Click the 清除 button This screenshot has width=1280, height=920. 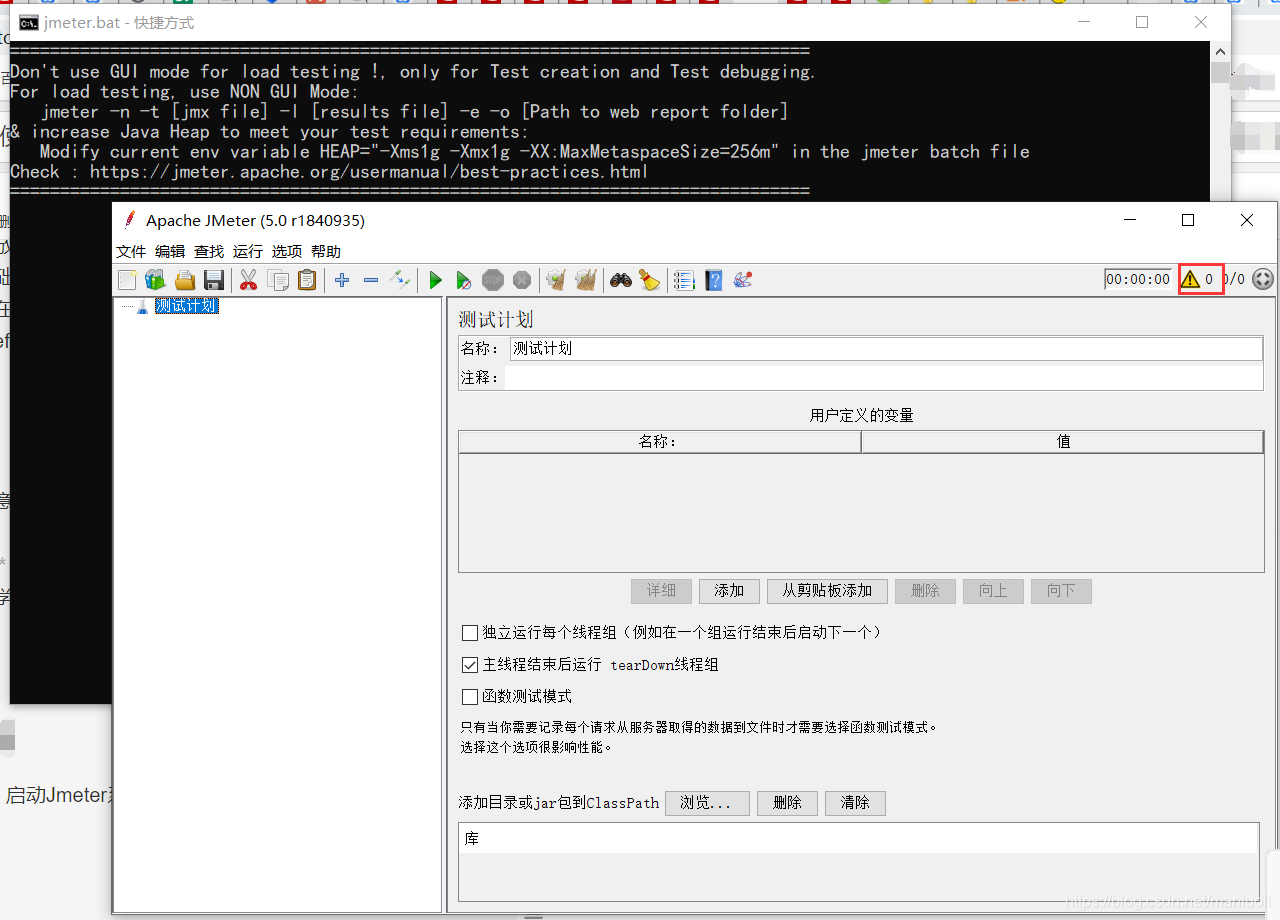point(855,803)
